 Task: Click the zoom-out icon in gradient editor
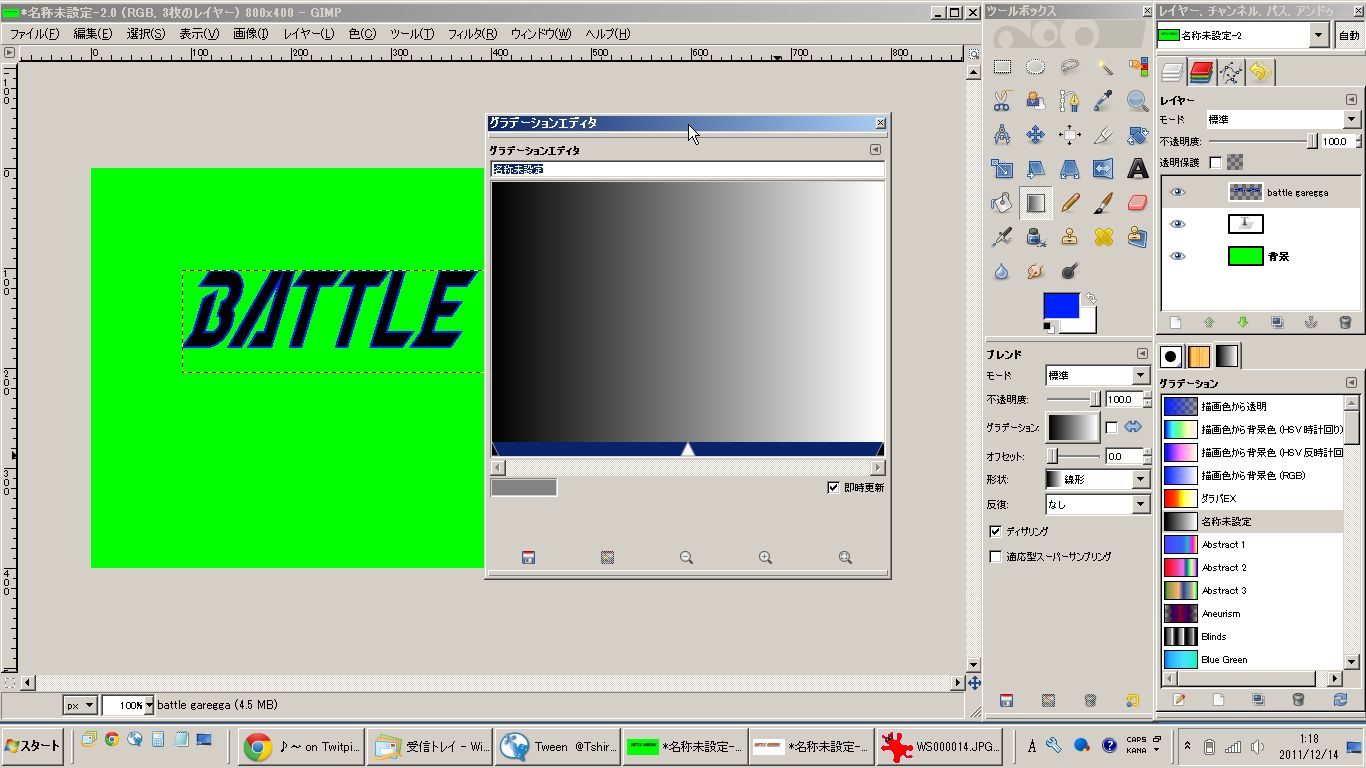[x=686, y=558]
